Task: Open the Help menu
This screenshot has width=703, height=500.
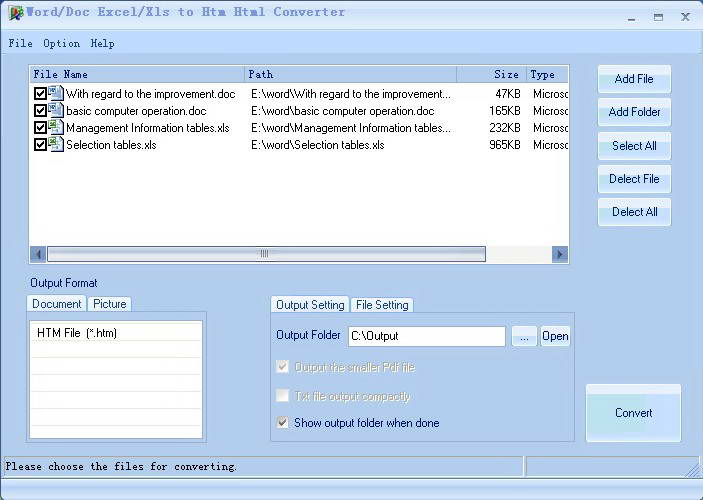Action: 102,43
